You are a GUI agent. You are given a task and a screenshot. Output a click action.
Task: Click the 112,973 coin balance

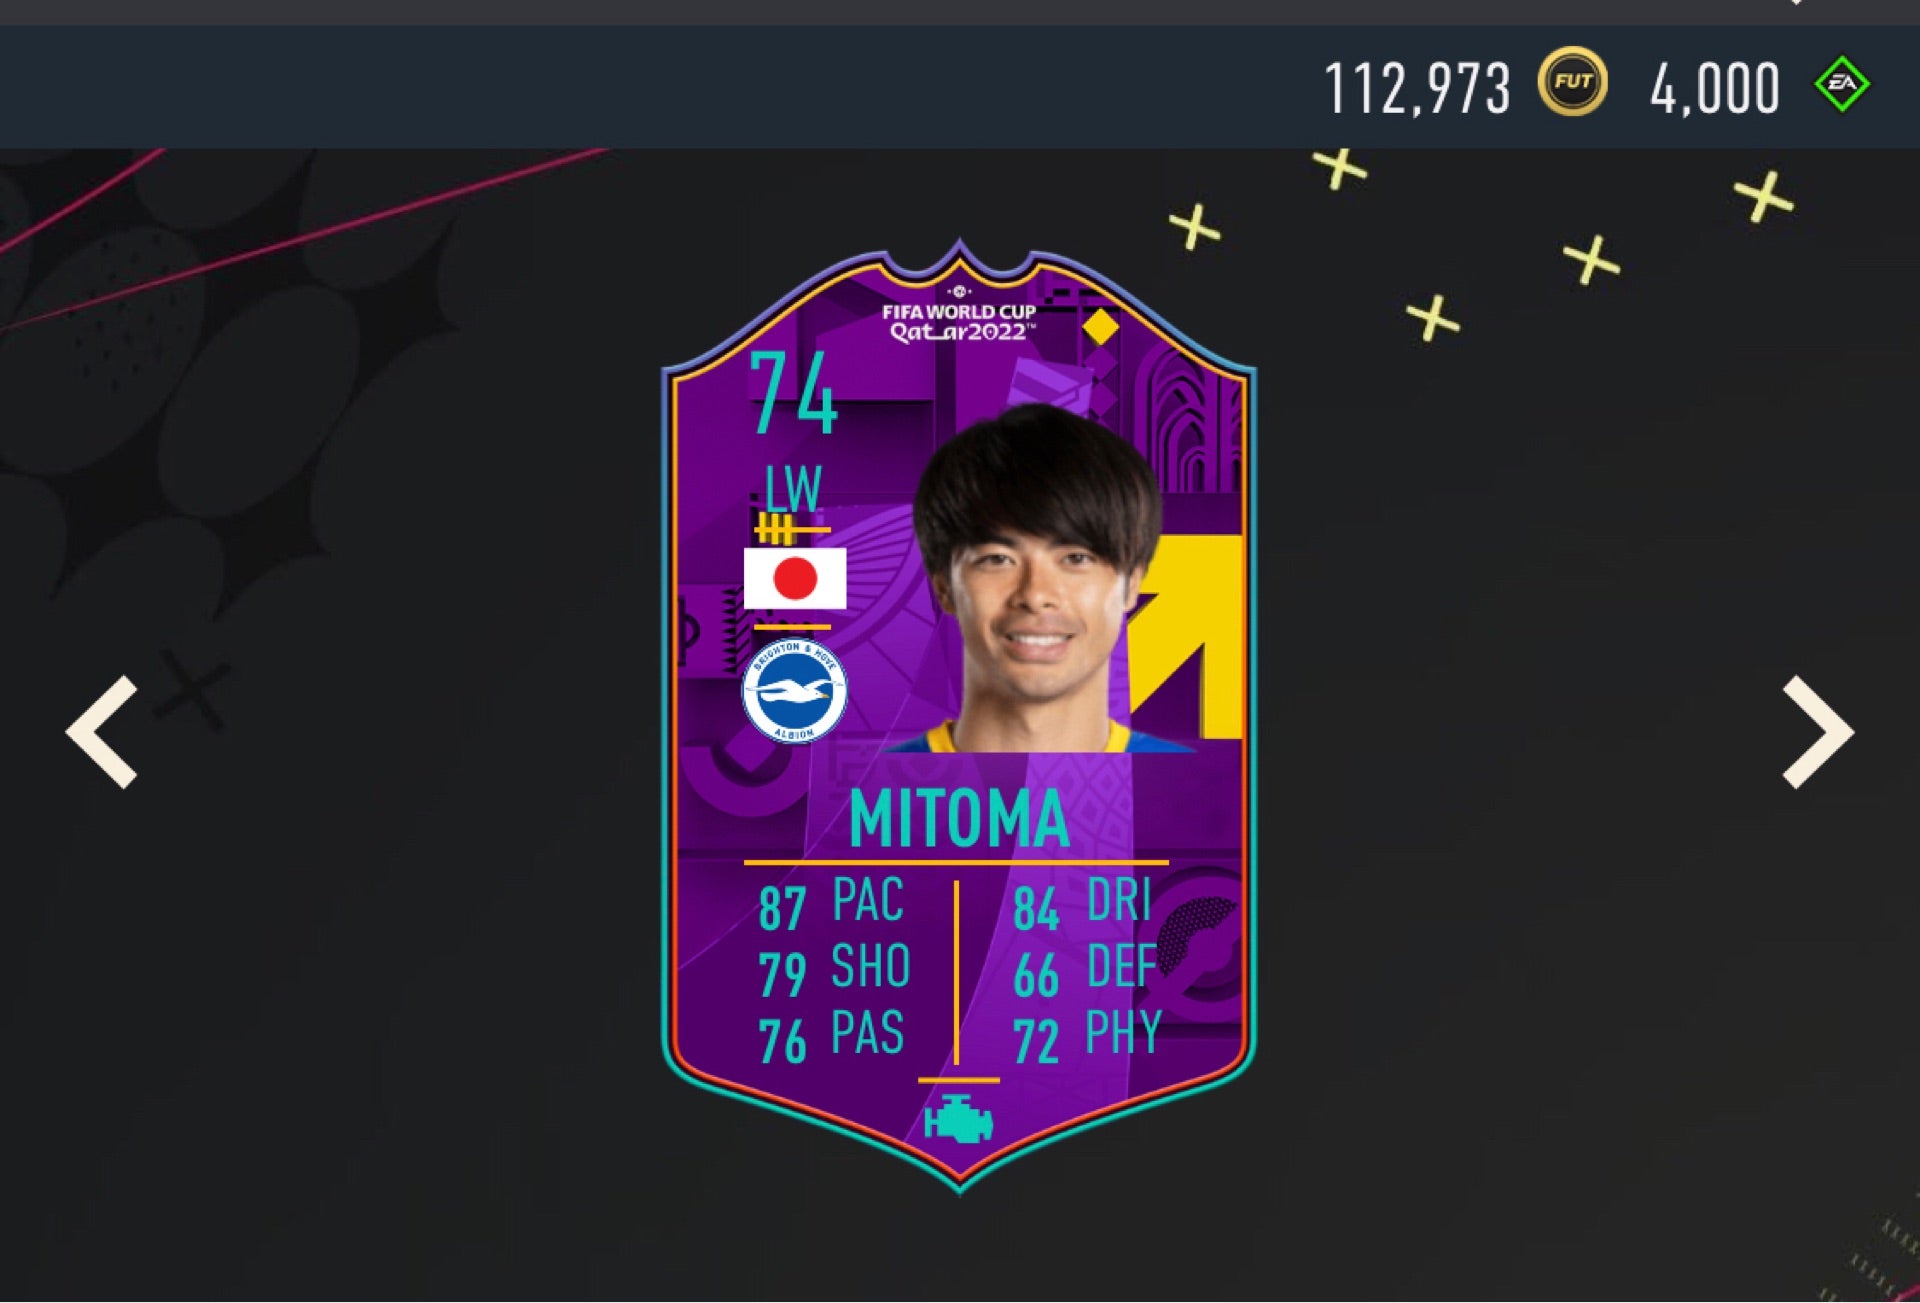point(1417,88)
